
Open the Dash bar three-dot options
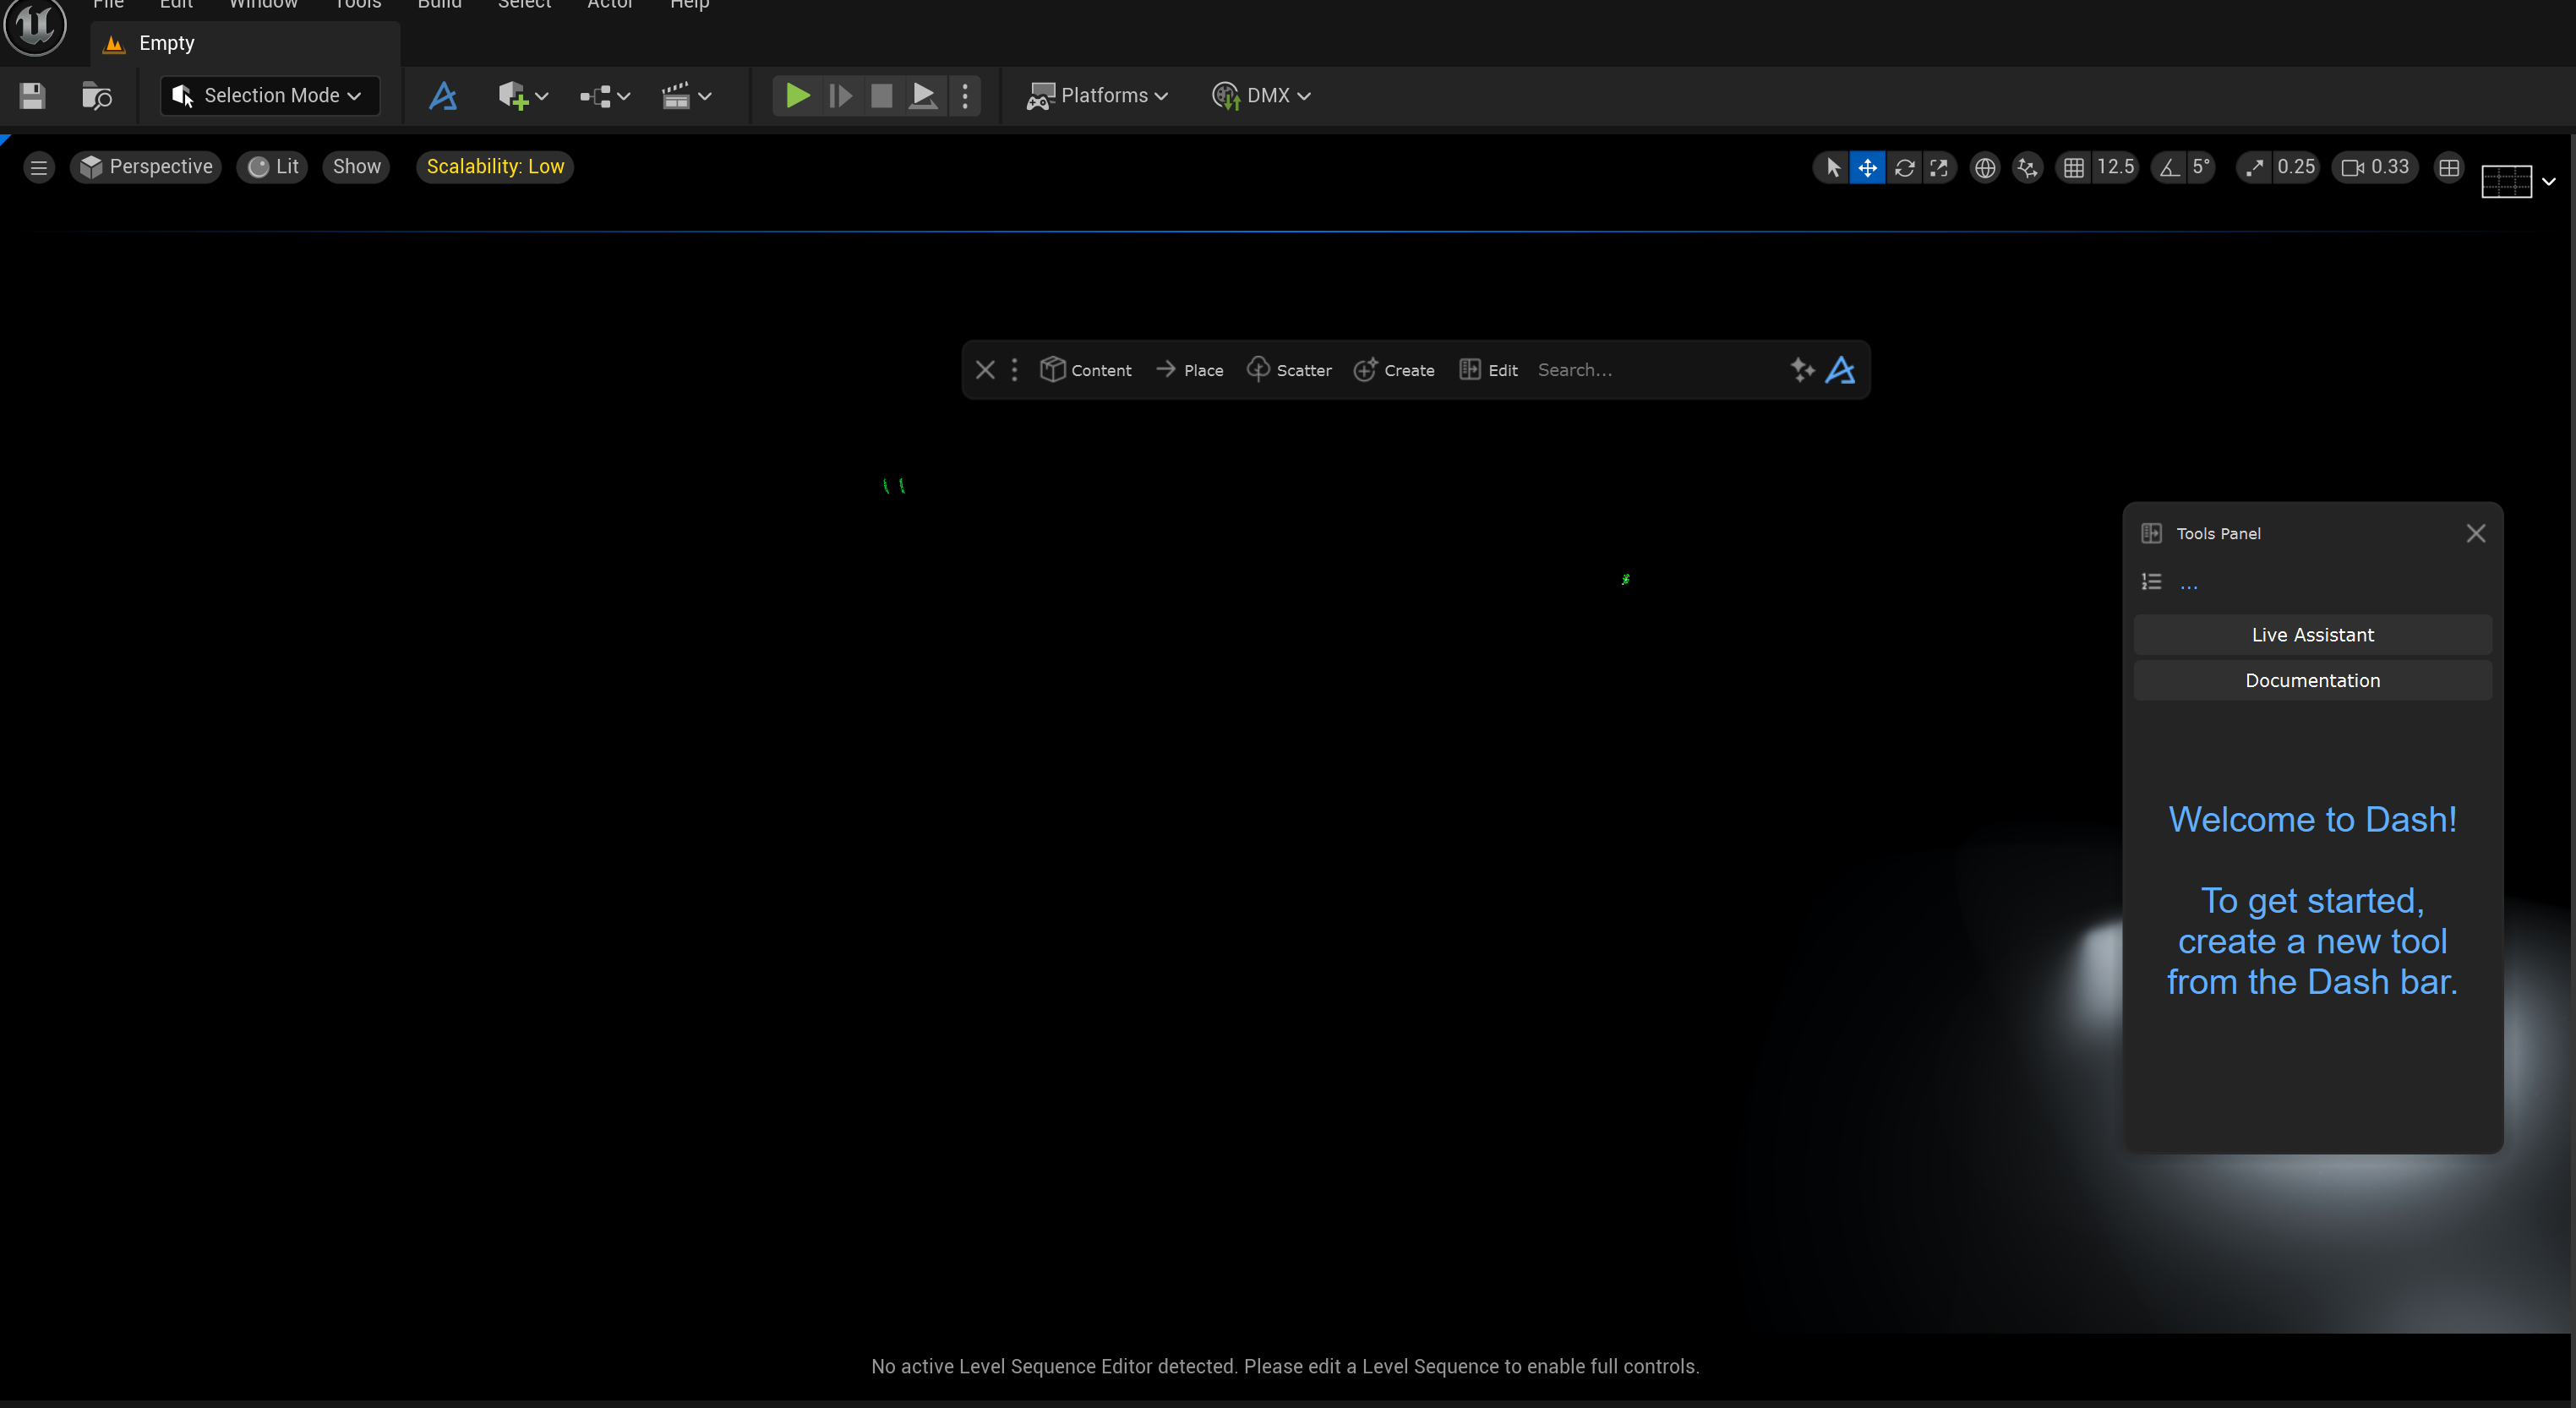tap(1014, 370)
